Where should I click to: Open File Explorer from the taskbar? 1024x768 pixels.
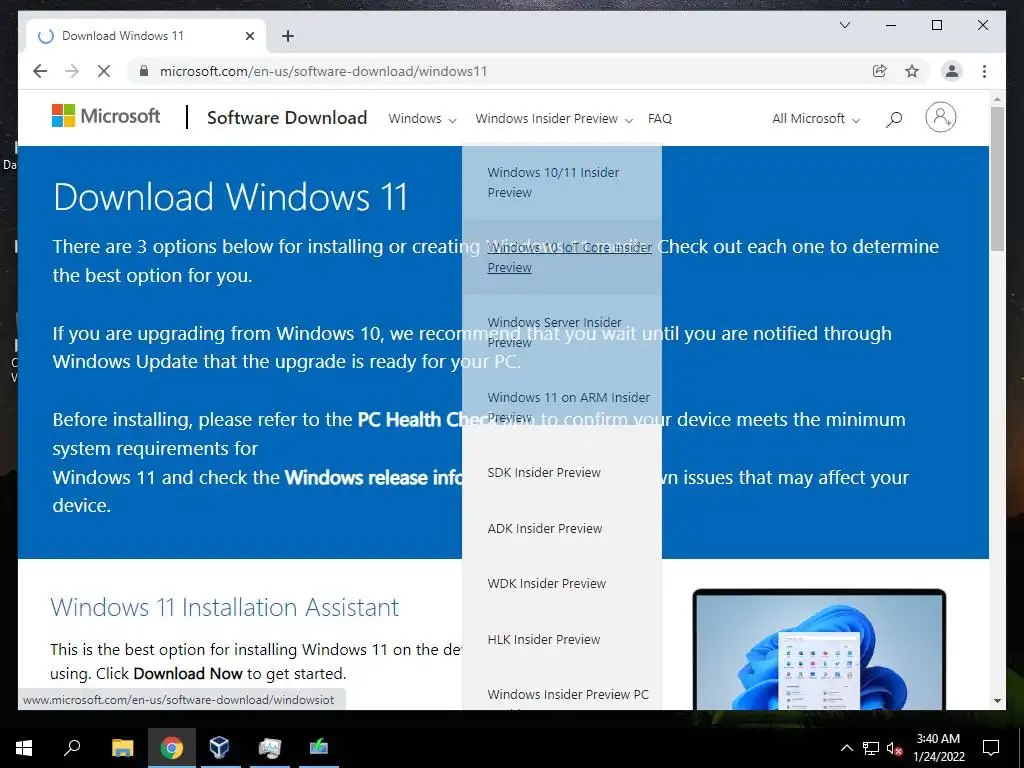point(122,748)
